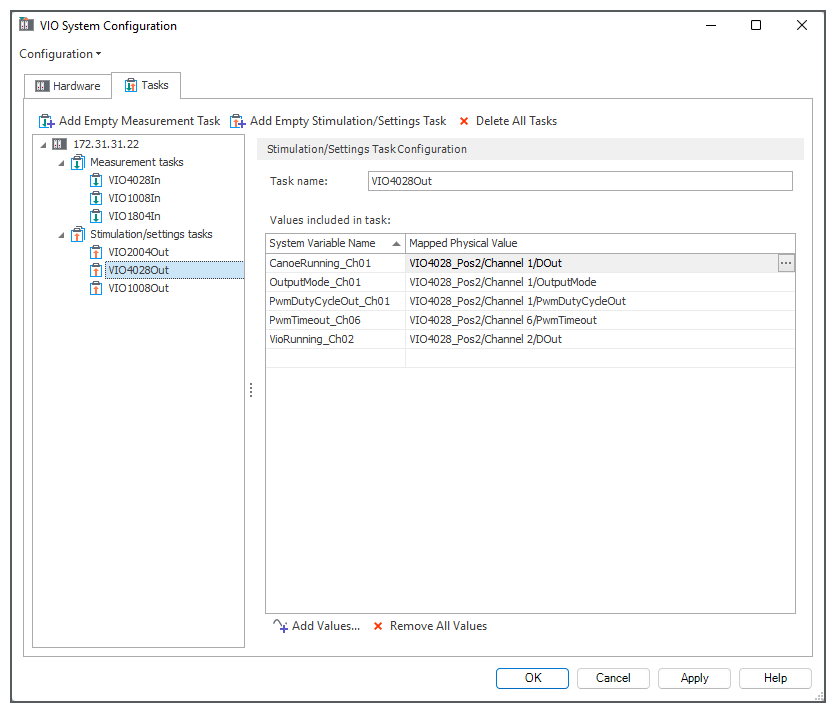Open the ellipsis browse button in DOut row
Screen dimensions: 836x713
tap(786, 263)
